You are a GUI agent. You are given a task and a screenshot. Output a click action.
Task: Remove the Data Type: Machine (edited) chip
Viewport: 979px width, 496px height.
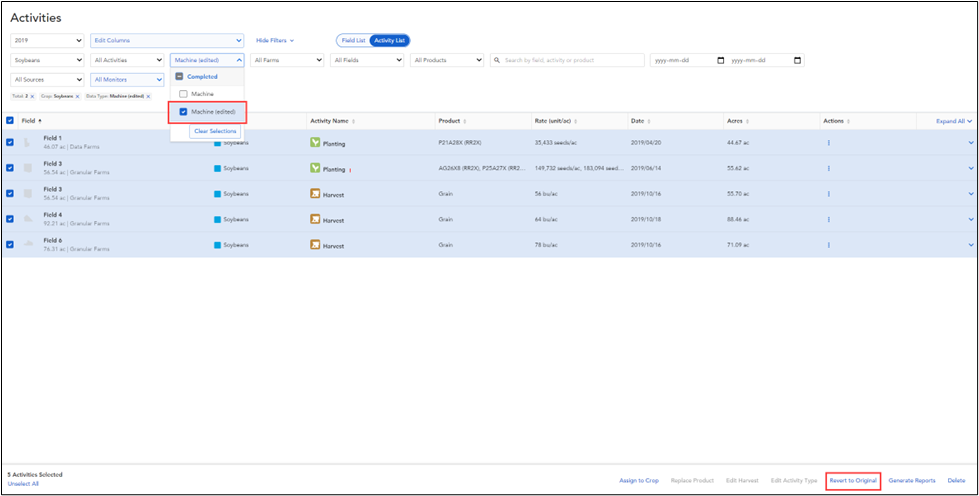click(148, 96)
